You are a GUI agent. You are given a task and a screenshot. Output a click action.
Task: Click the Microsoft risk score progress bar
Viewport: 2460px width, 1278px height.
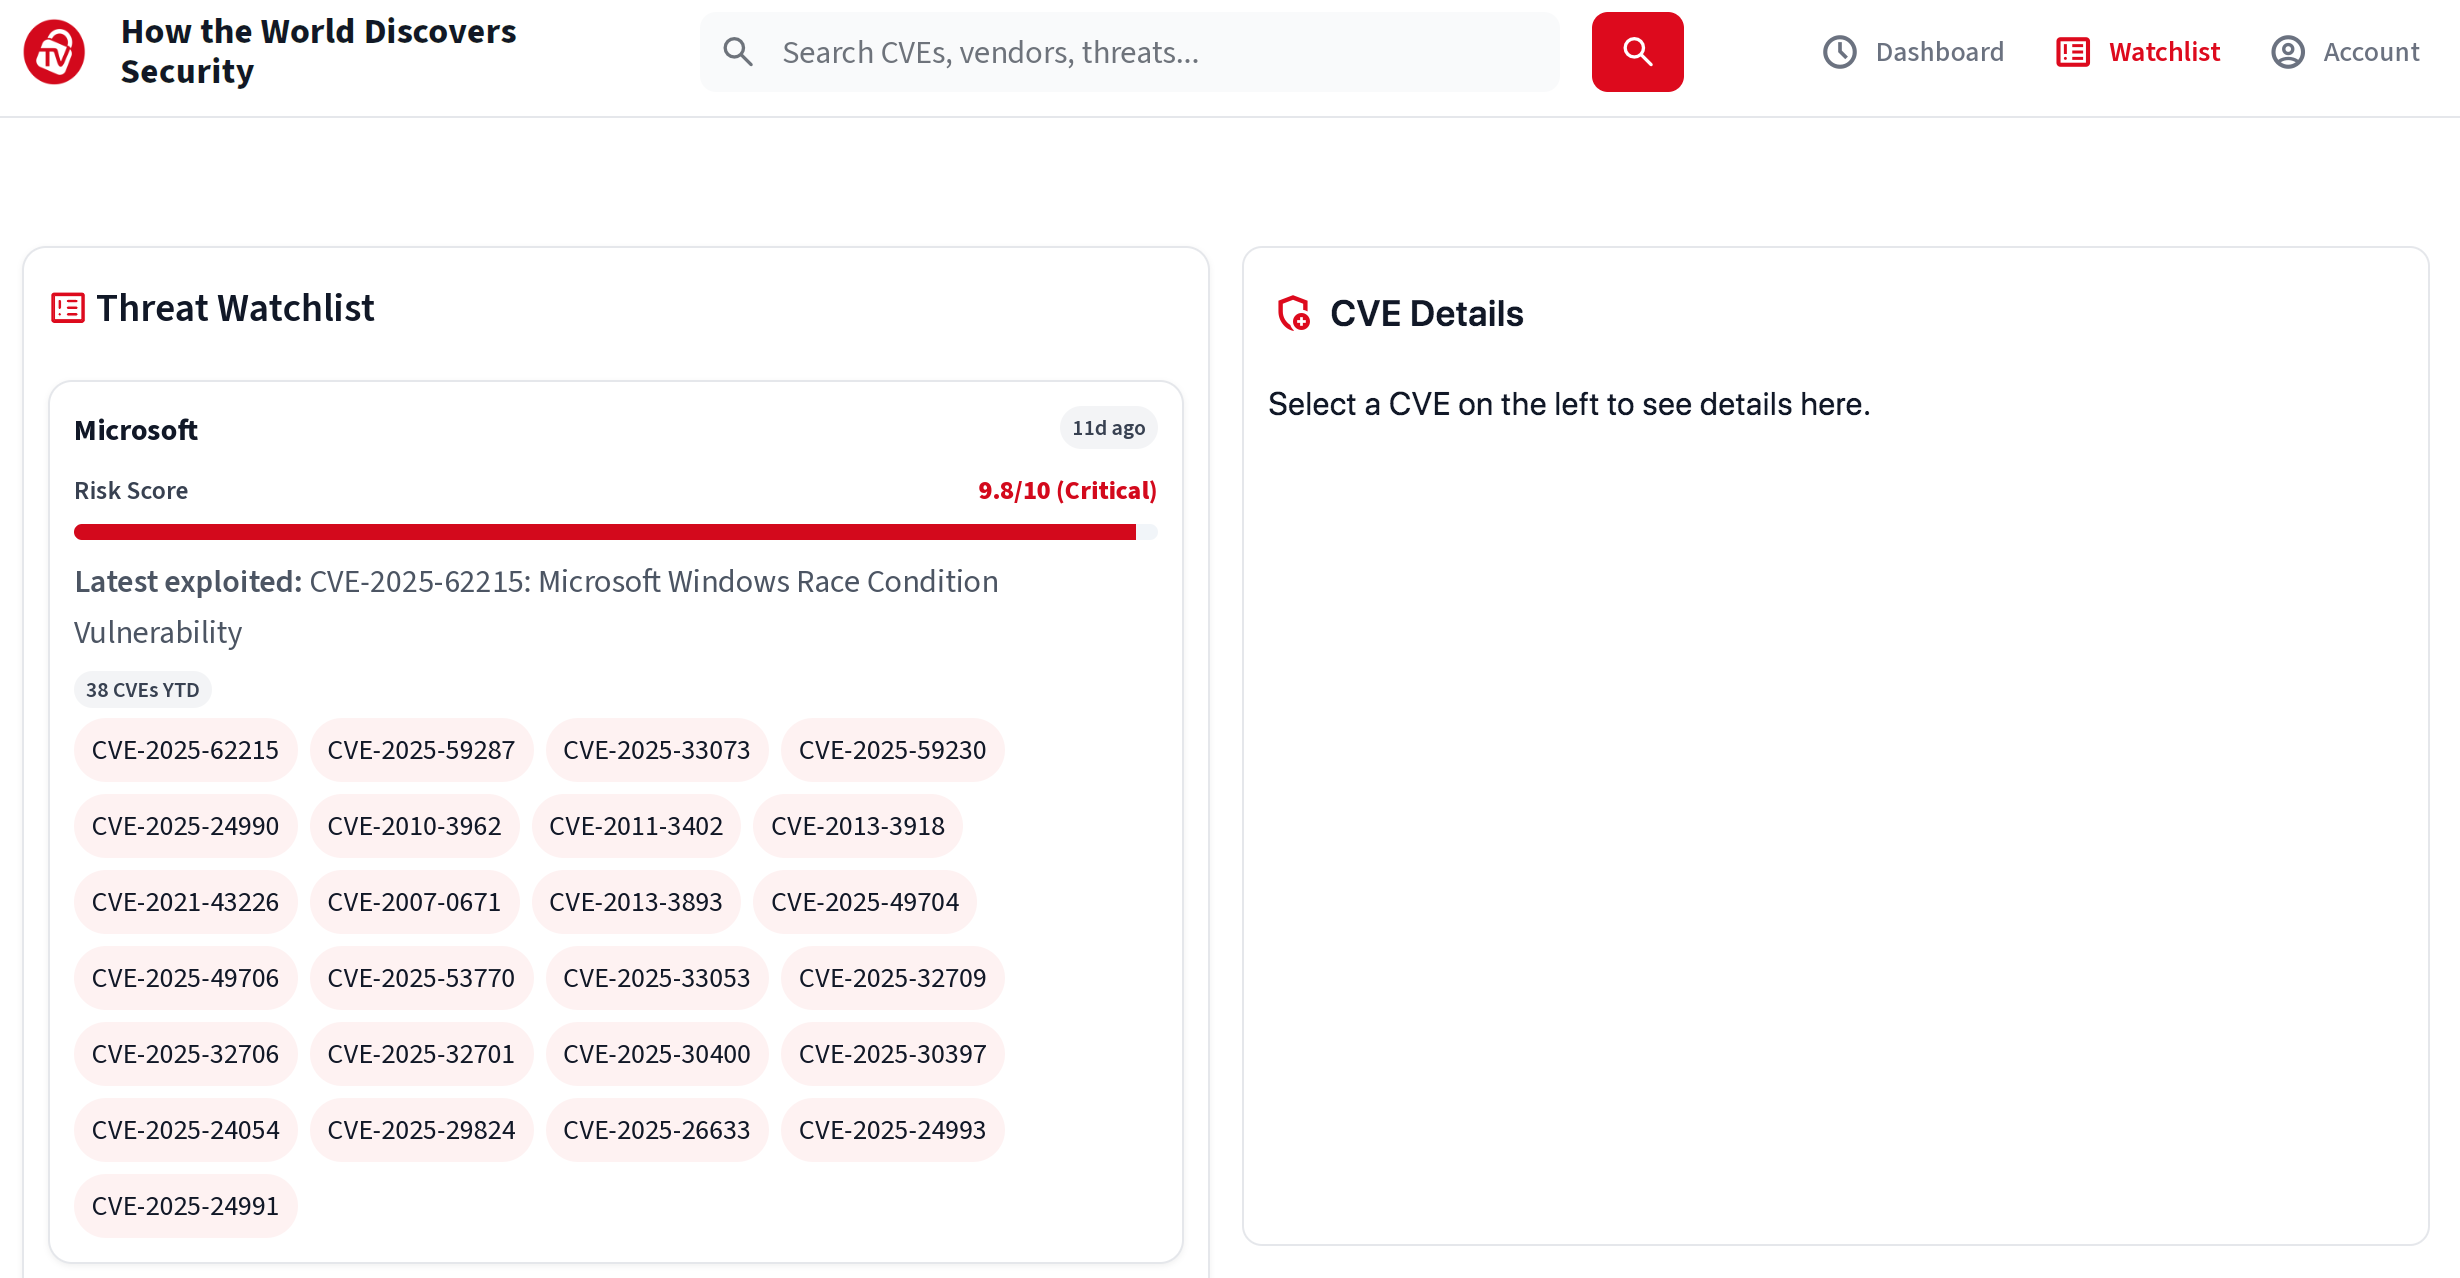(x=616, y=532)
